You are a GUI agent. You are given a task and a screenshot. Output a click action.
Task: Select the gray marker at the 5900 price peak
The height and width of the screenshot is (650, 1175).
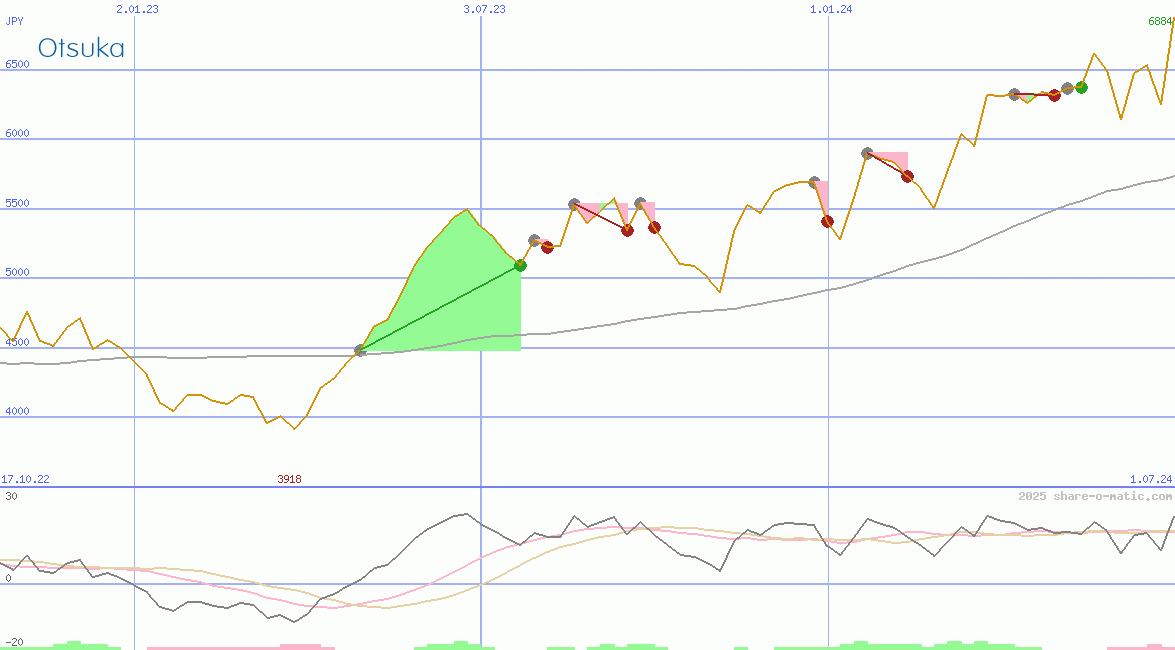coord(867,153)
